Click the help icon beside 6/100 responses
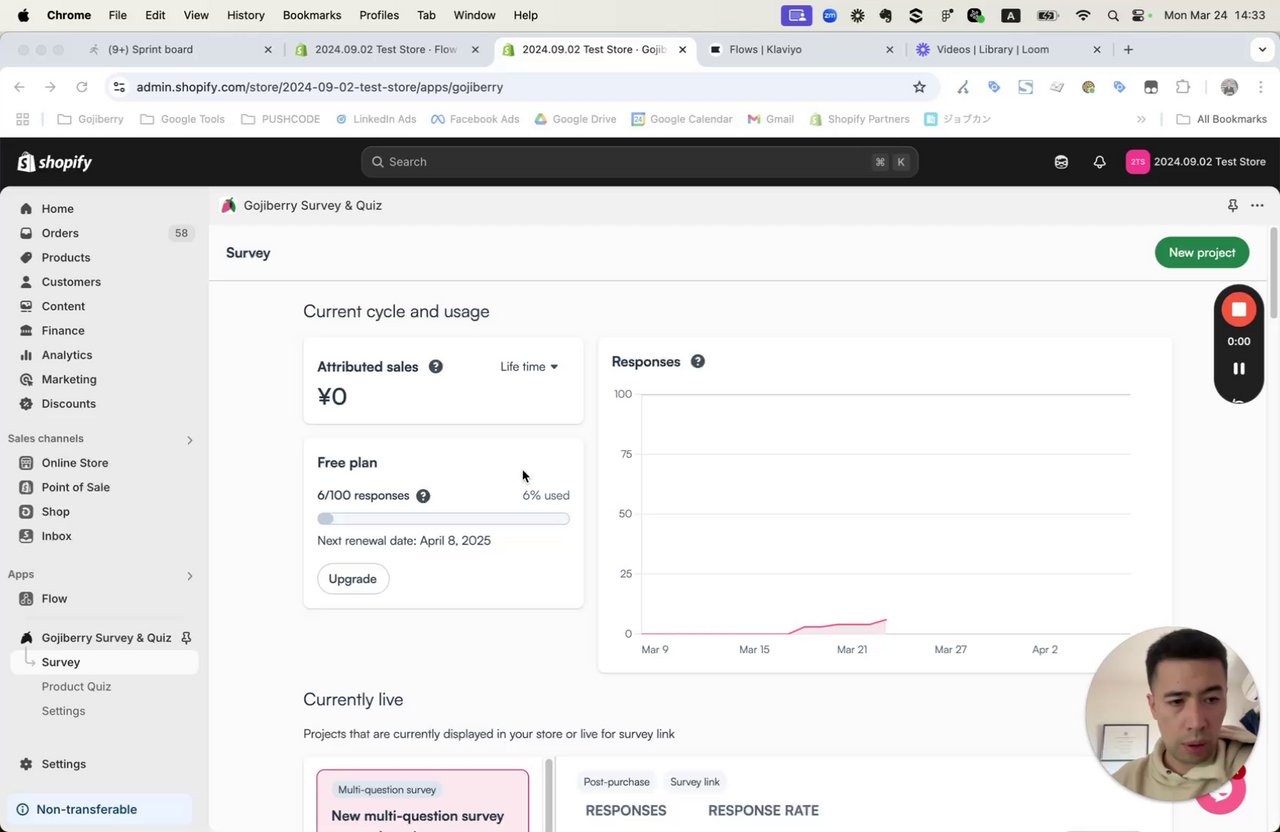This screenshot has height=832, width=1280. tap(423, 496)
